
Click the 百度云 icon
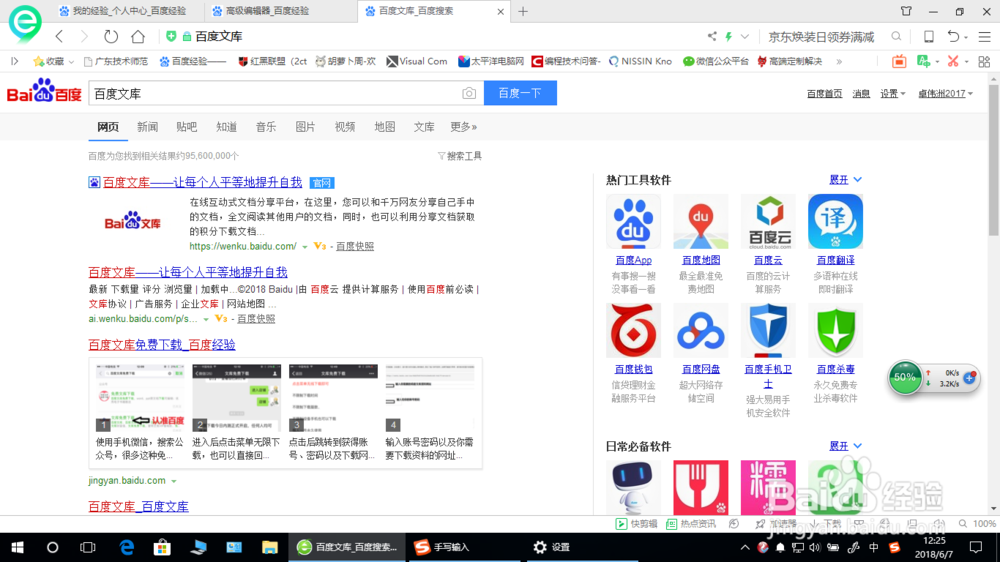pyautogui.click(x=768, y=221)
